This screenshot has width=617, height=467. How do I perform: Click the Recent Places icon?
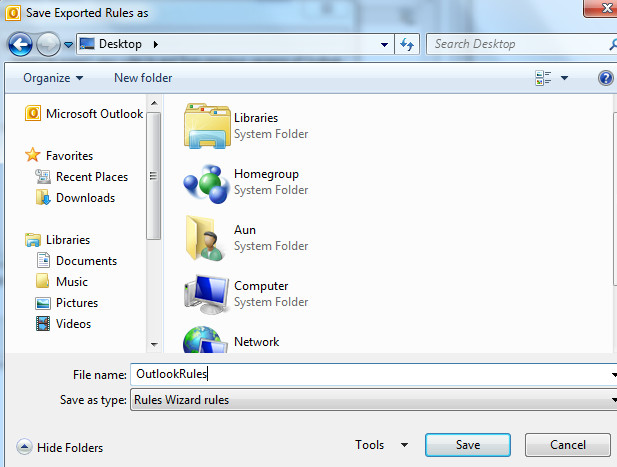tap(43, 176)
